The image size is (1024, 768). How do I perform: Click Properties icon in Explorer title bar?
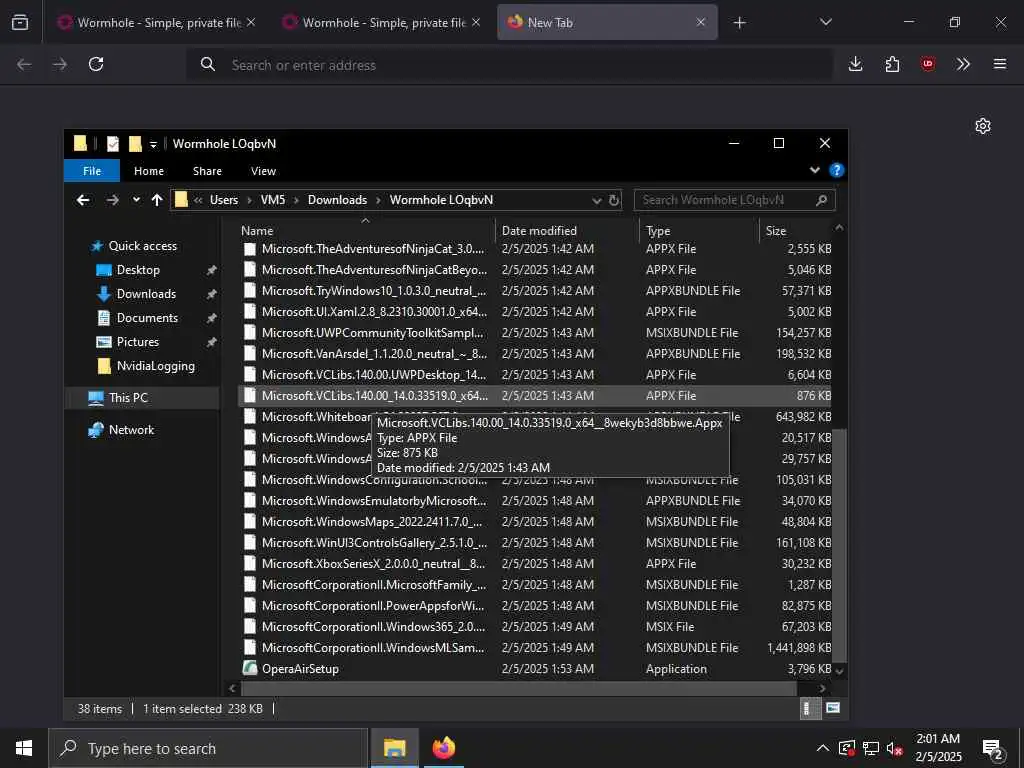113,144
